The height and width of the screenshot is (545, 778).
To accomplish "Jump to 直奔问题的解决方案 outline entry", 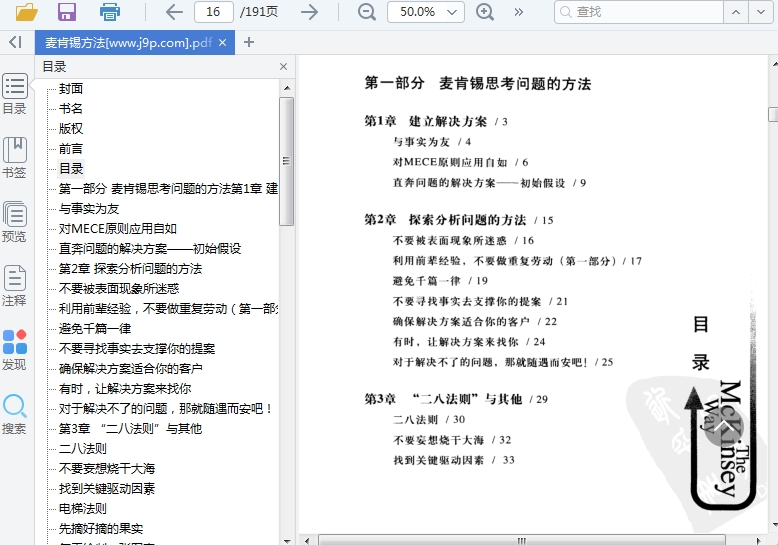I will pyautogui.click(x=150, y=248).
